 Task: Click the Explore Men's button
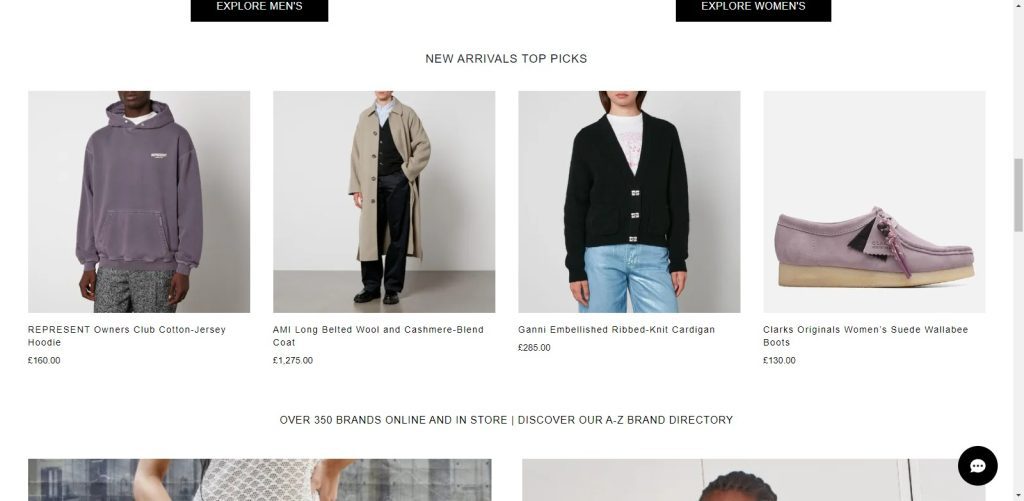click(x=259, y=9)
